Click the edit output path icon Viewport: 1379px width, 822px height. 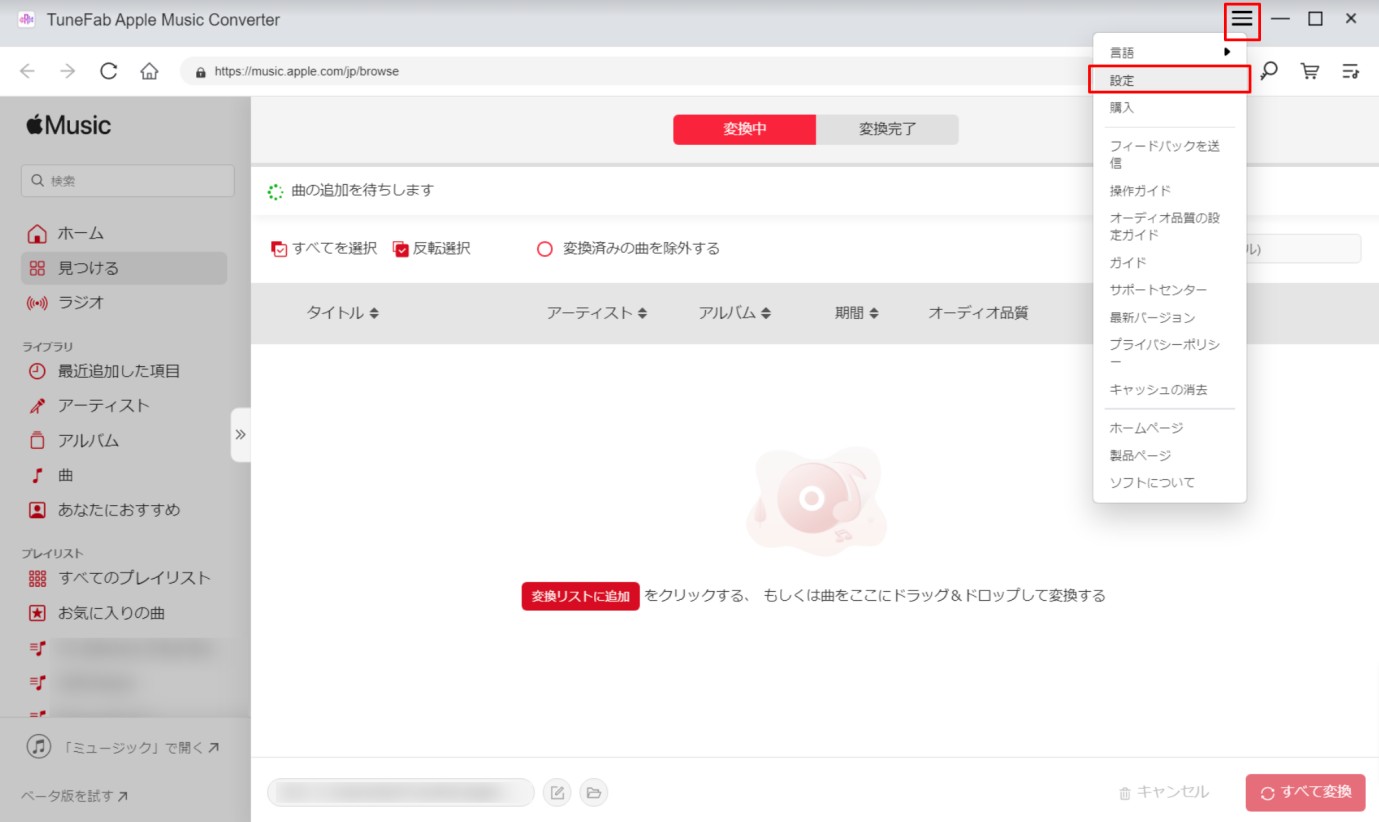coord(558,793)
